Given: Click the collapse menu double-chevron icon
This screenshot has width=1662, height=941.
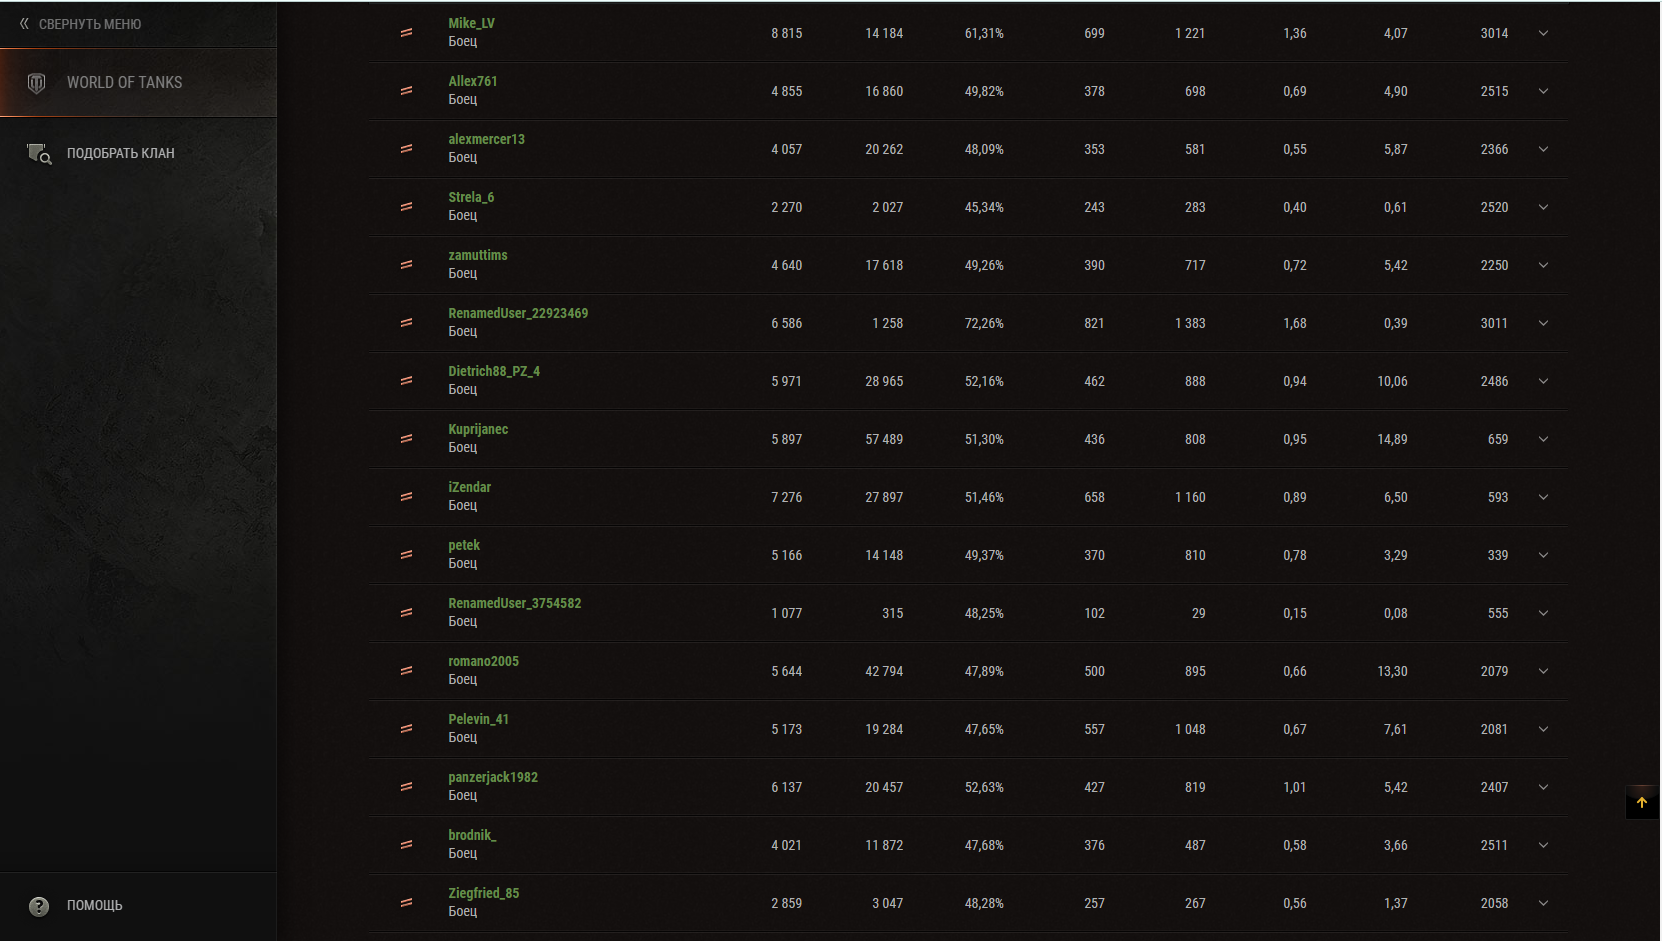Looking at the screenshot, I should click(24, 24).
